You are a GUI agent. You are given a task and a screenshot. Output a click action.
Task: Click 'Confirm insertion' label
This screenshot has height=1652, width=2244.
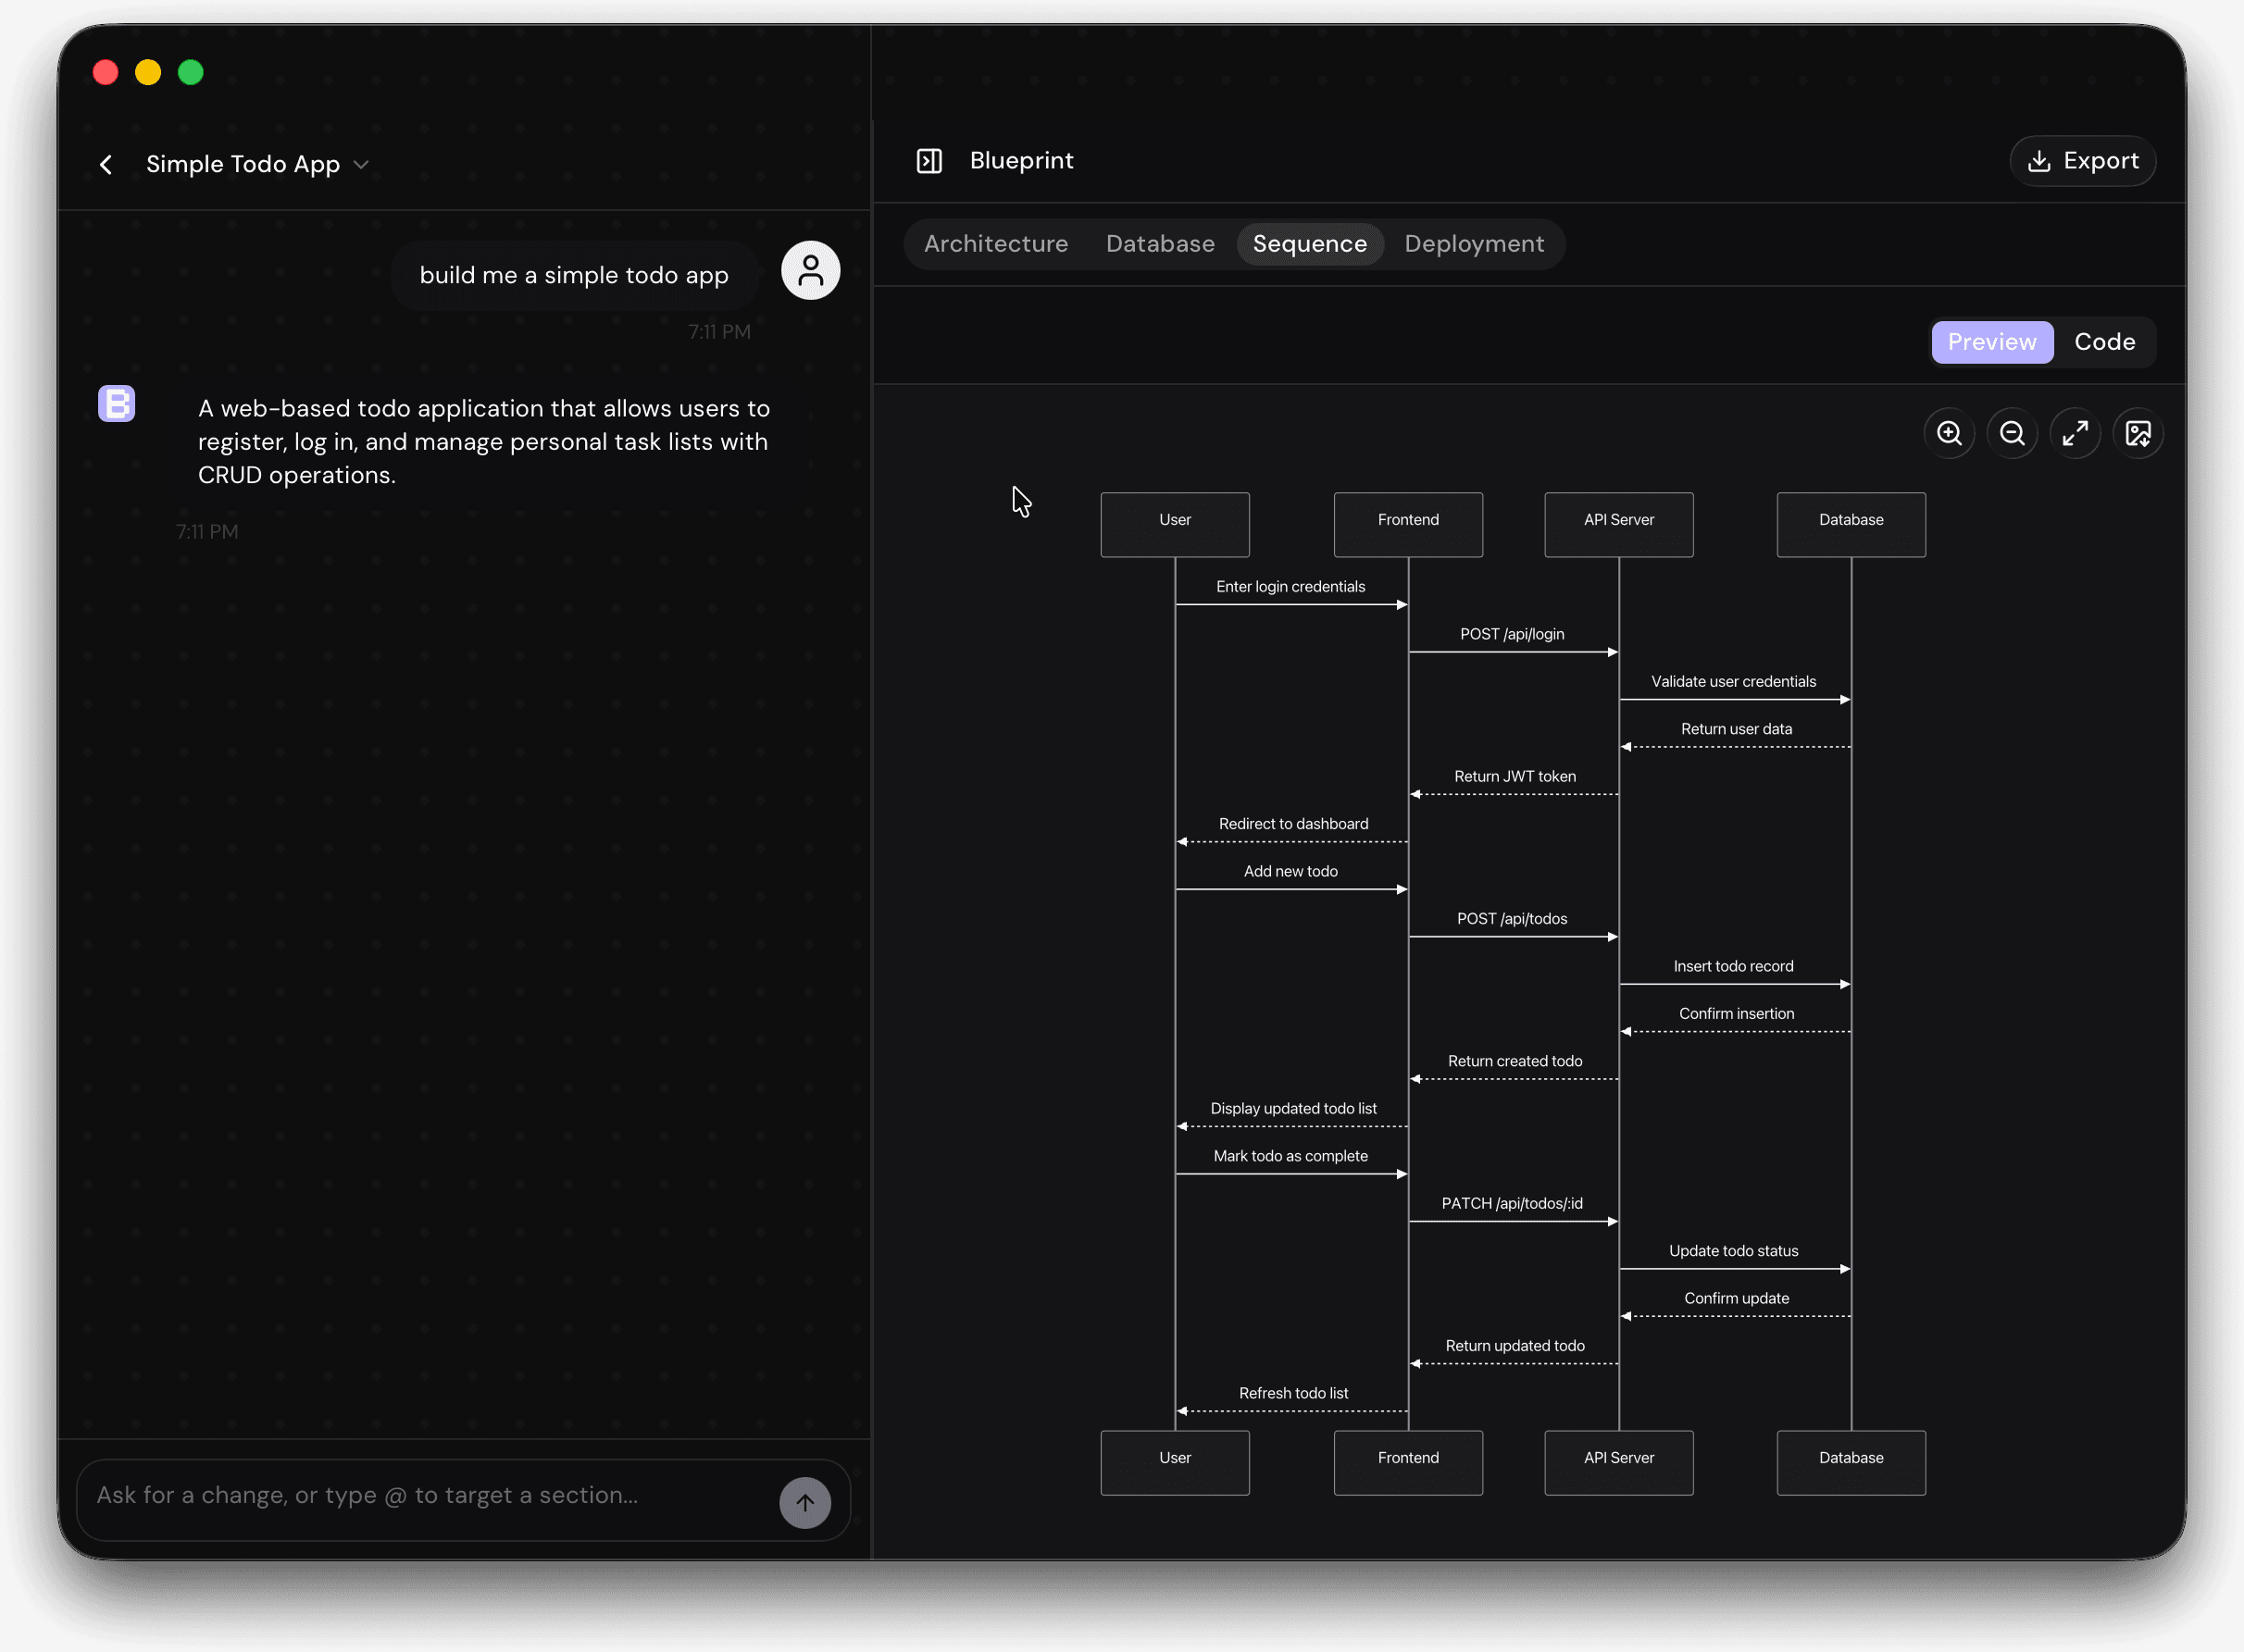point(1736,1014)
